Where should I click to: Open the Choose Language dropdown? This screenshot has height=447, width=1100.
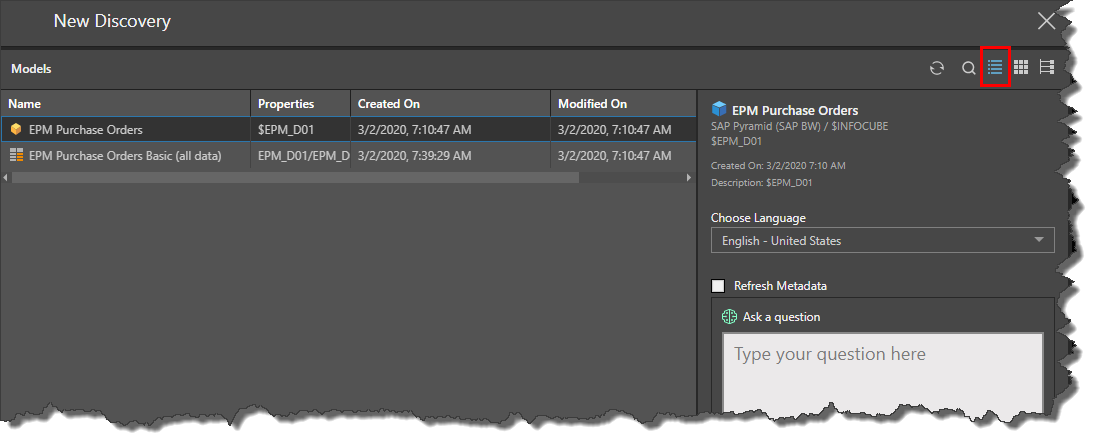tap(883, 241)
